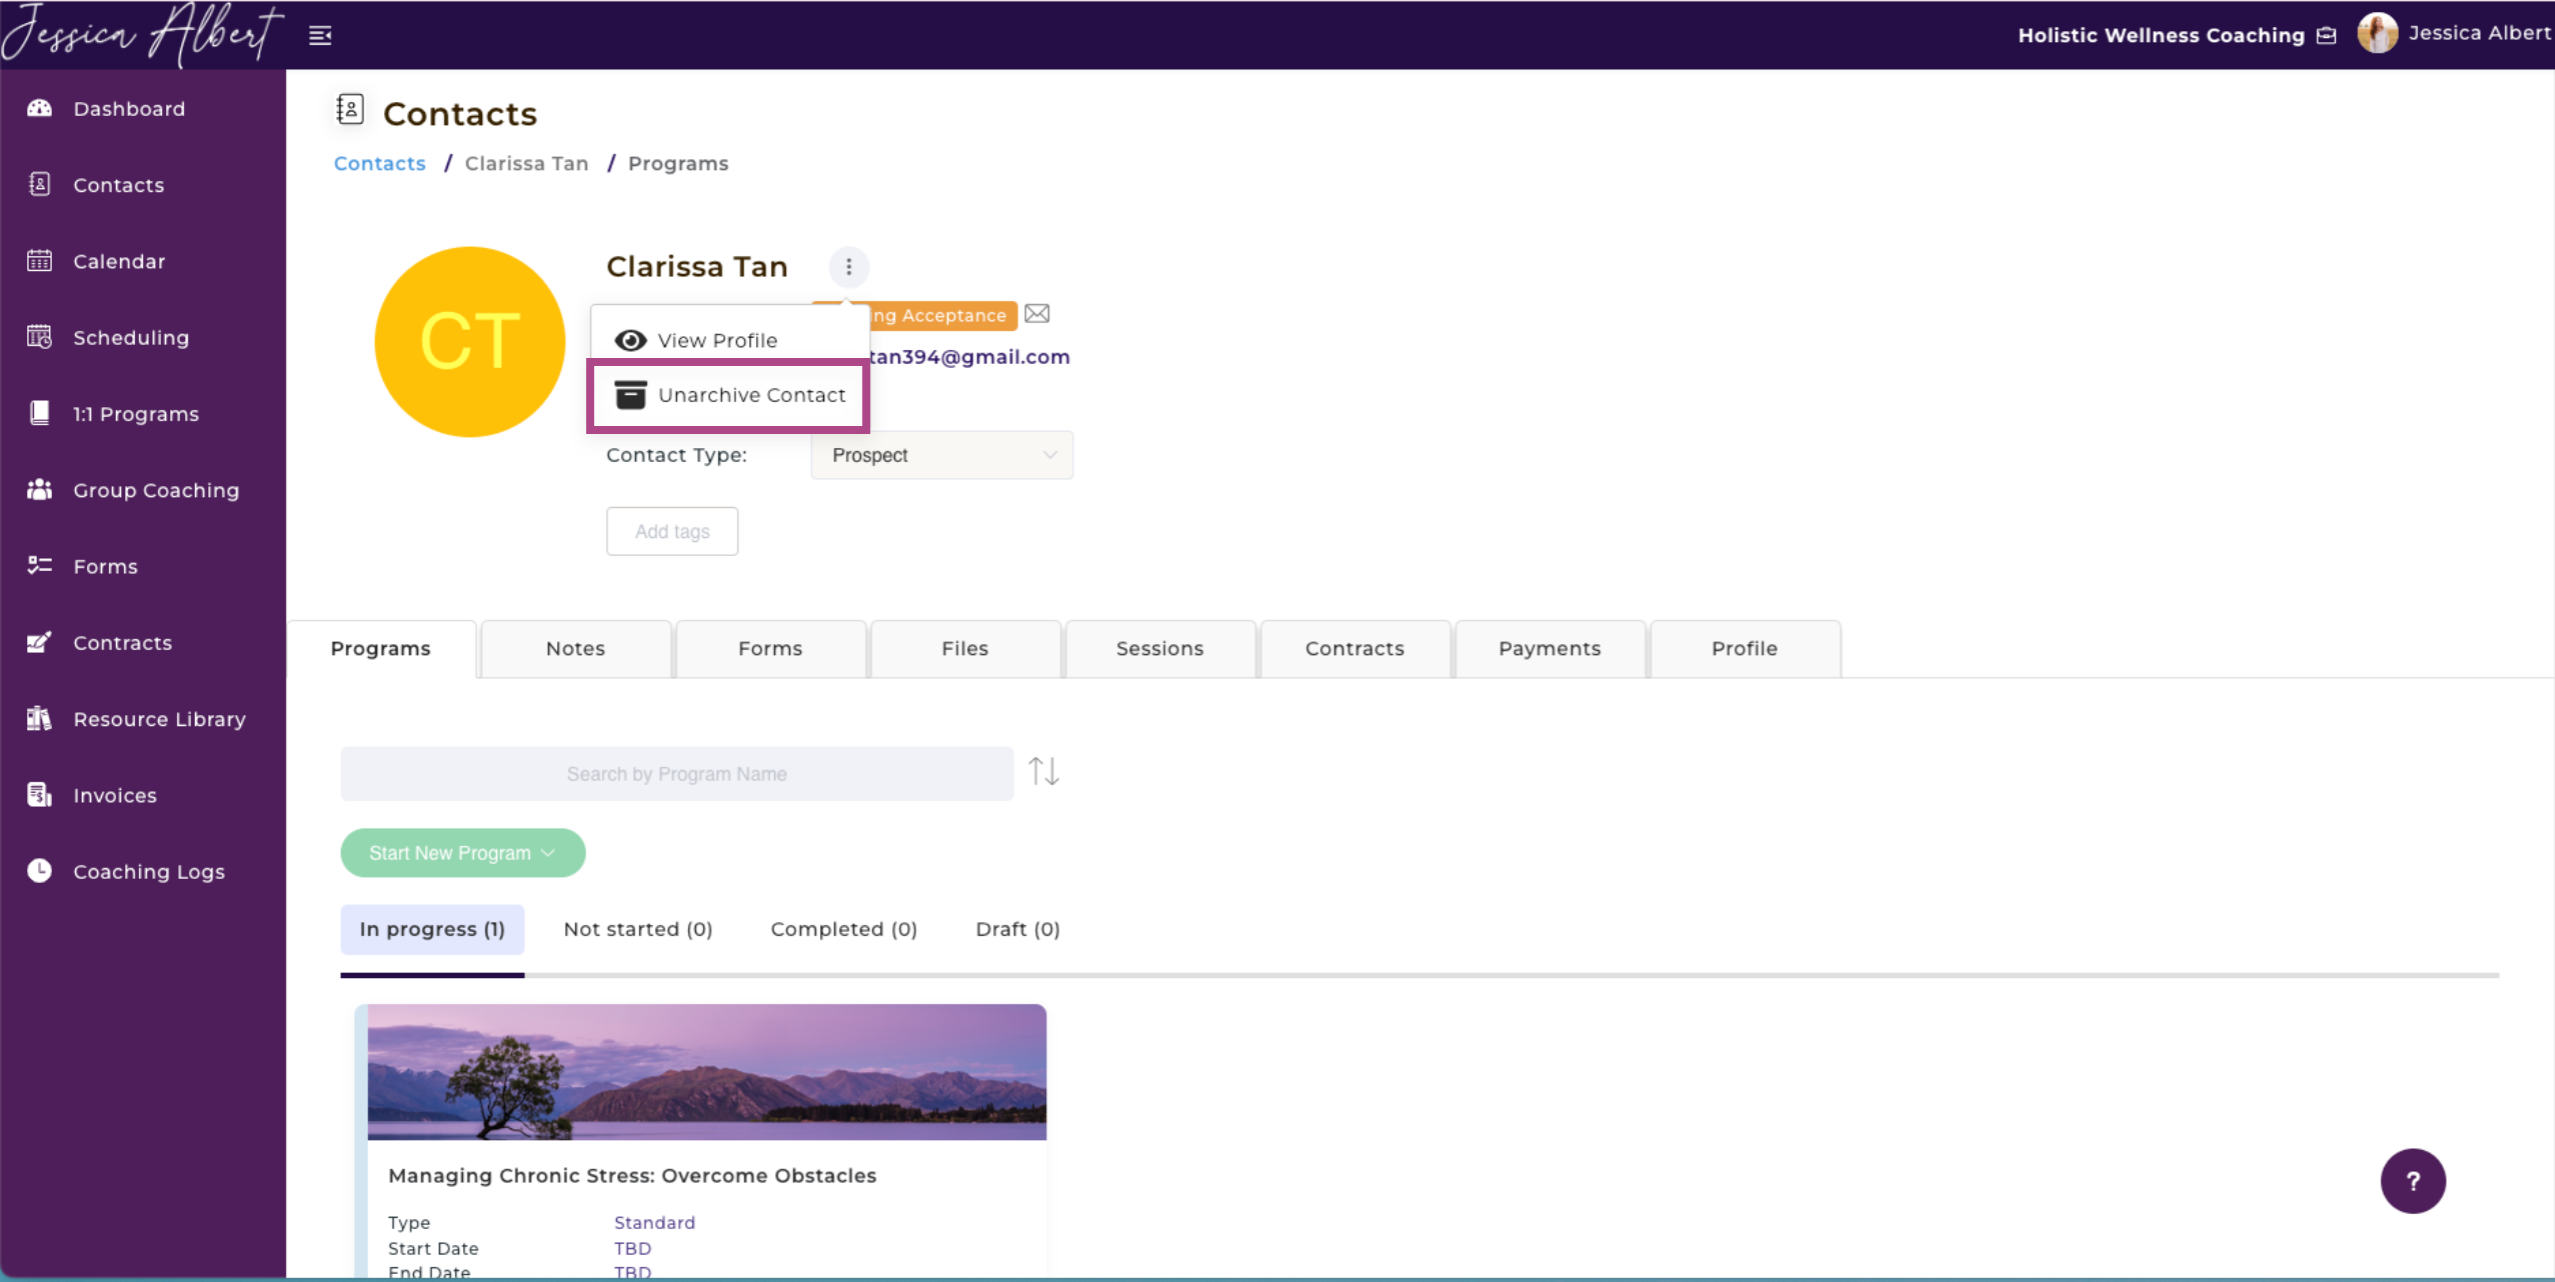Select the Completed (0) filter

coord(844,929)
